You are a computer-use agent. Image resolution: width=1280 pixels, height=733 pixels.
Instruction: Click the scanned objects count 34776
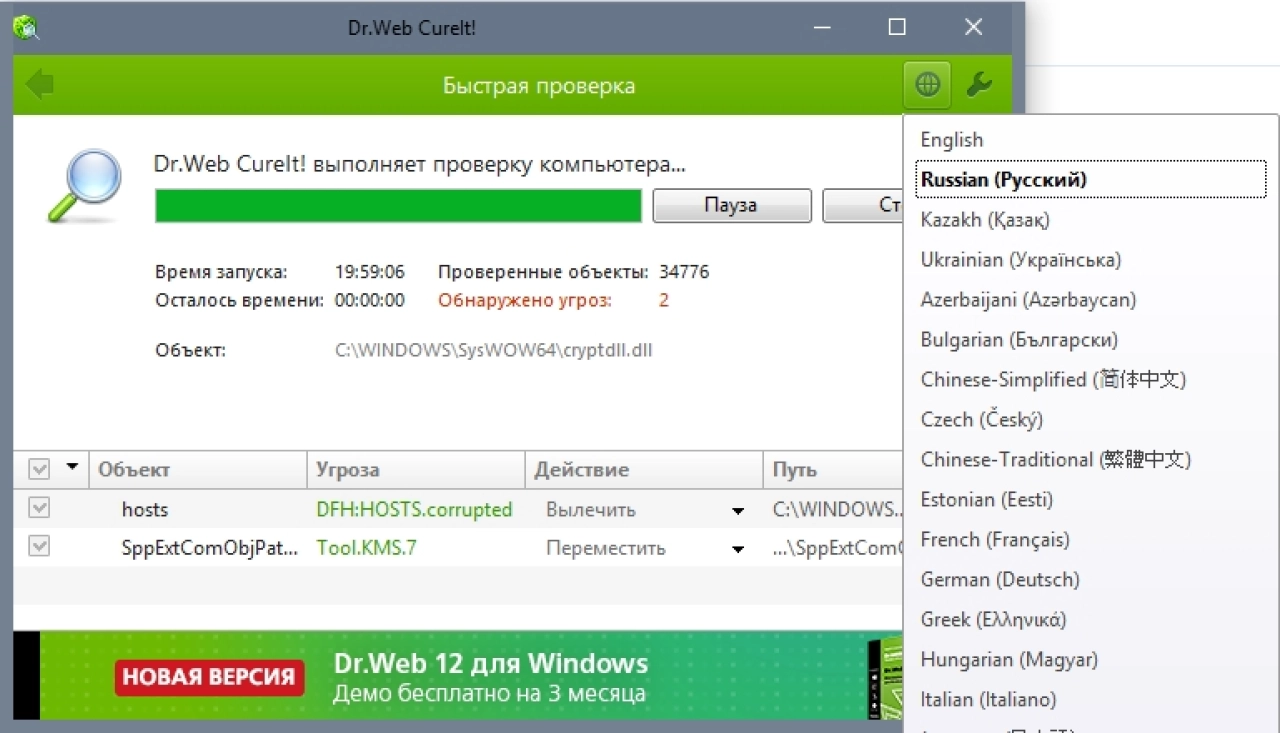pos(684,272)
